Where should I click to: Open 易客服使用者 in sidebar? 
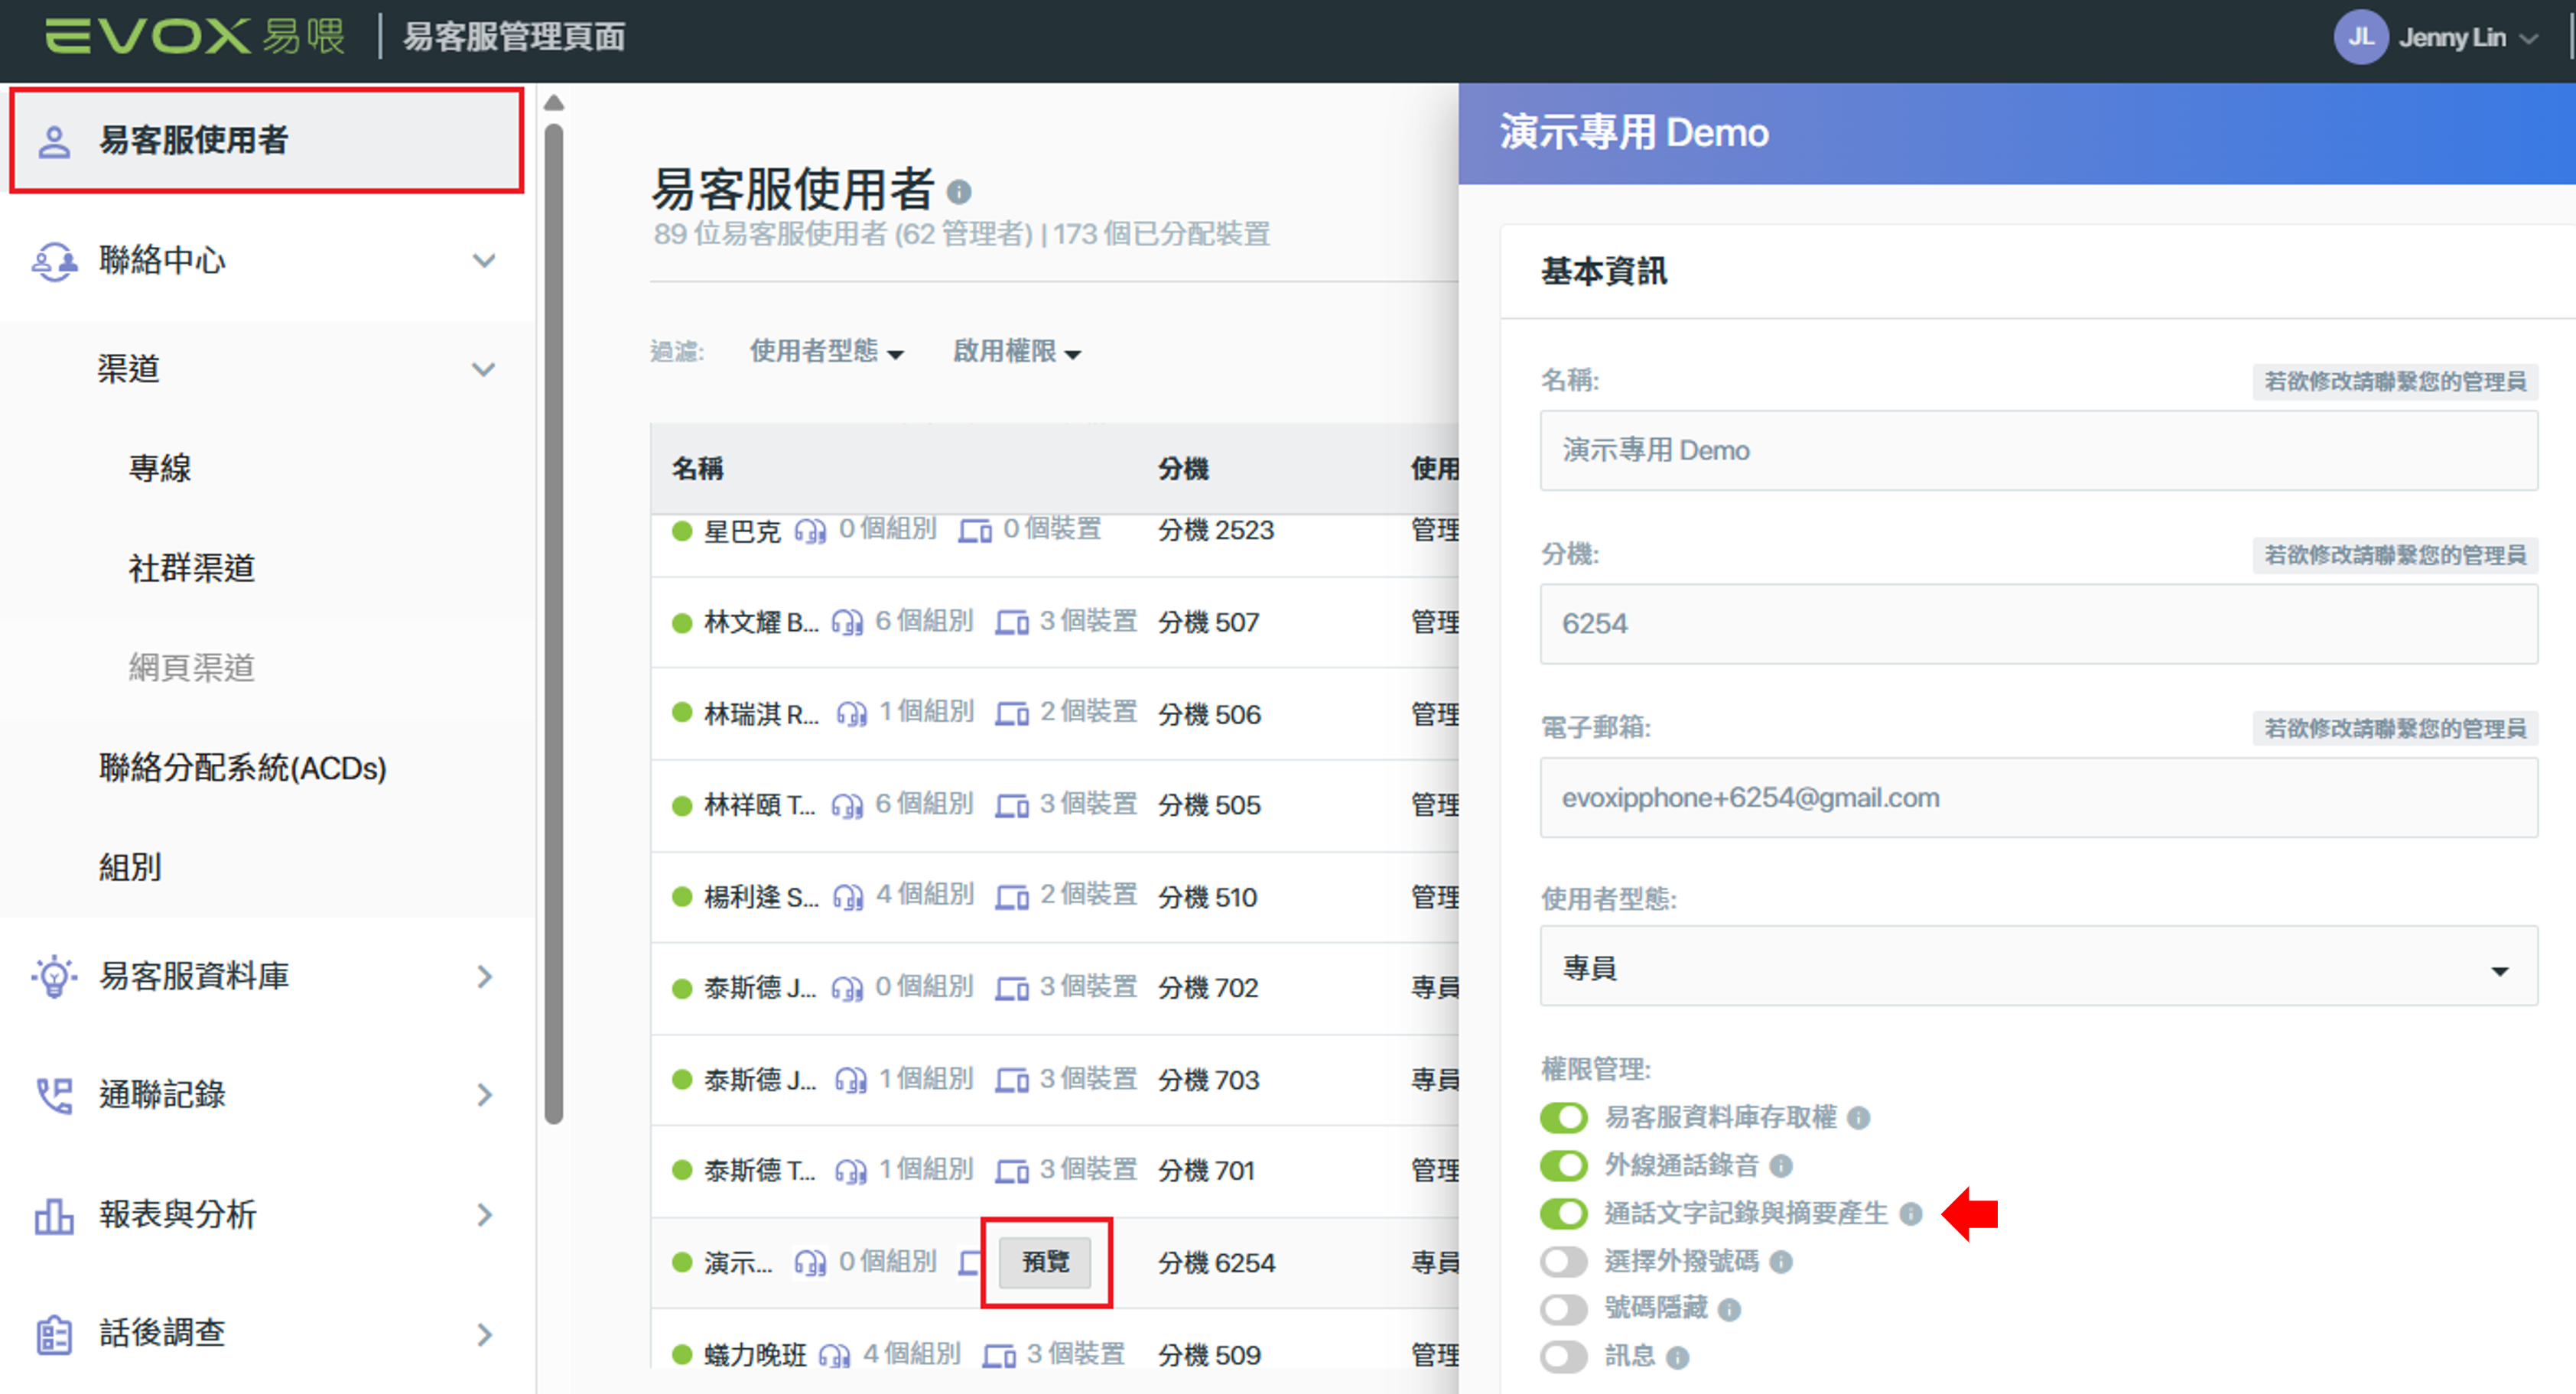(x=266, y=140)
